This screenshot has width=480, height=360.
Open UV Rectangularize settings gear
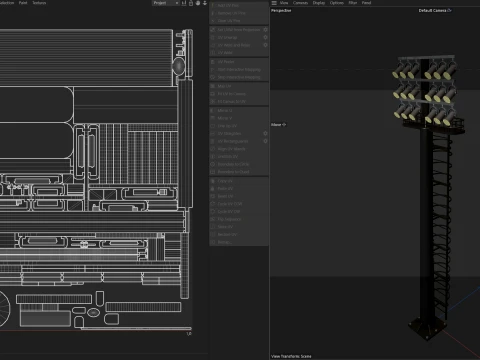(265, 141)
